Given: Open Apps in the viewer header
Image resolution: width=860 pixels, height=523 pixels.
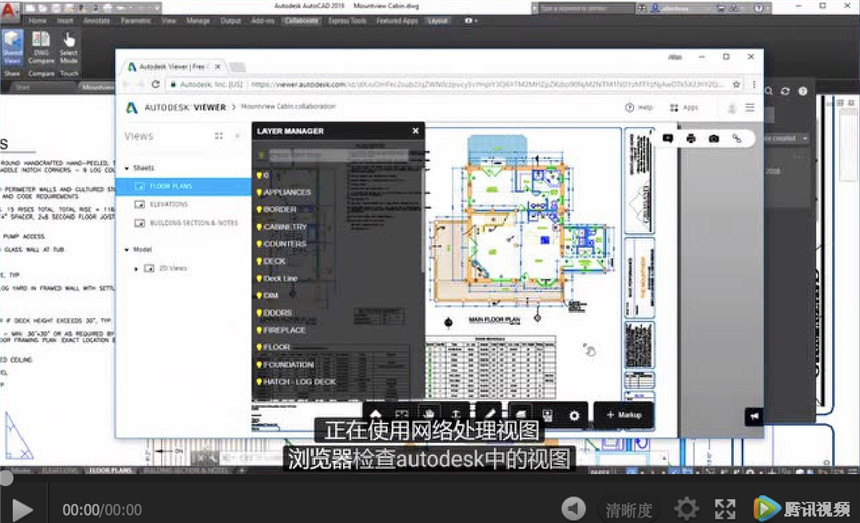Looking at the screenshot, I should pyautogui.click(x=684, y=107).
